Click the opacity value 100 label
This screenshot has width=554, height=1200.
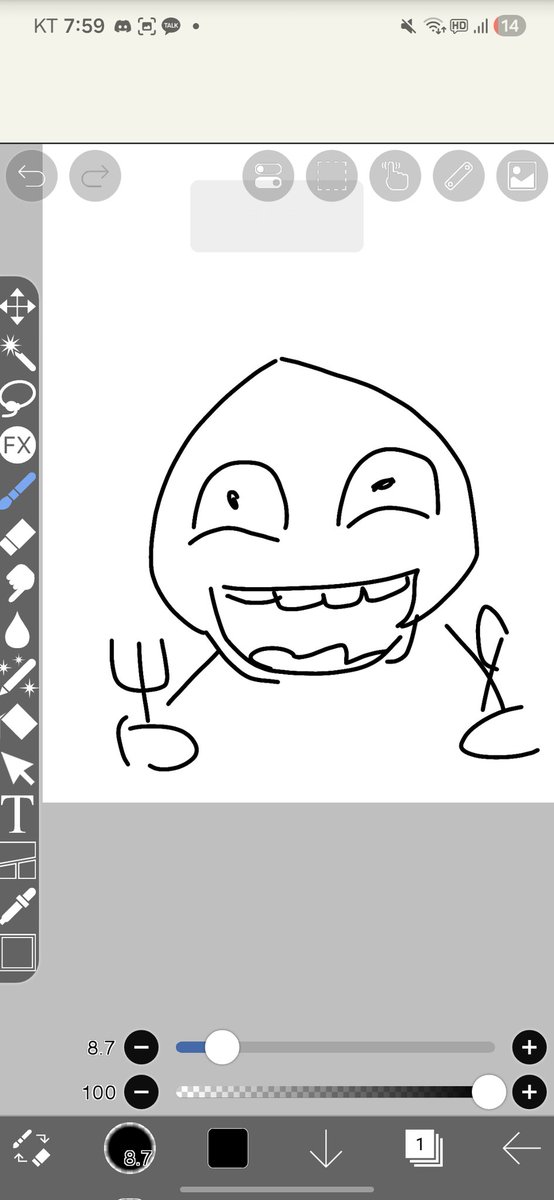point(99,1093)
